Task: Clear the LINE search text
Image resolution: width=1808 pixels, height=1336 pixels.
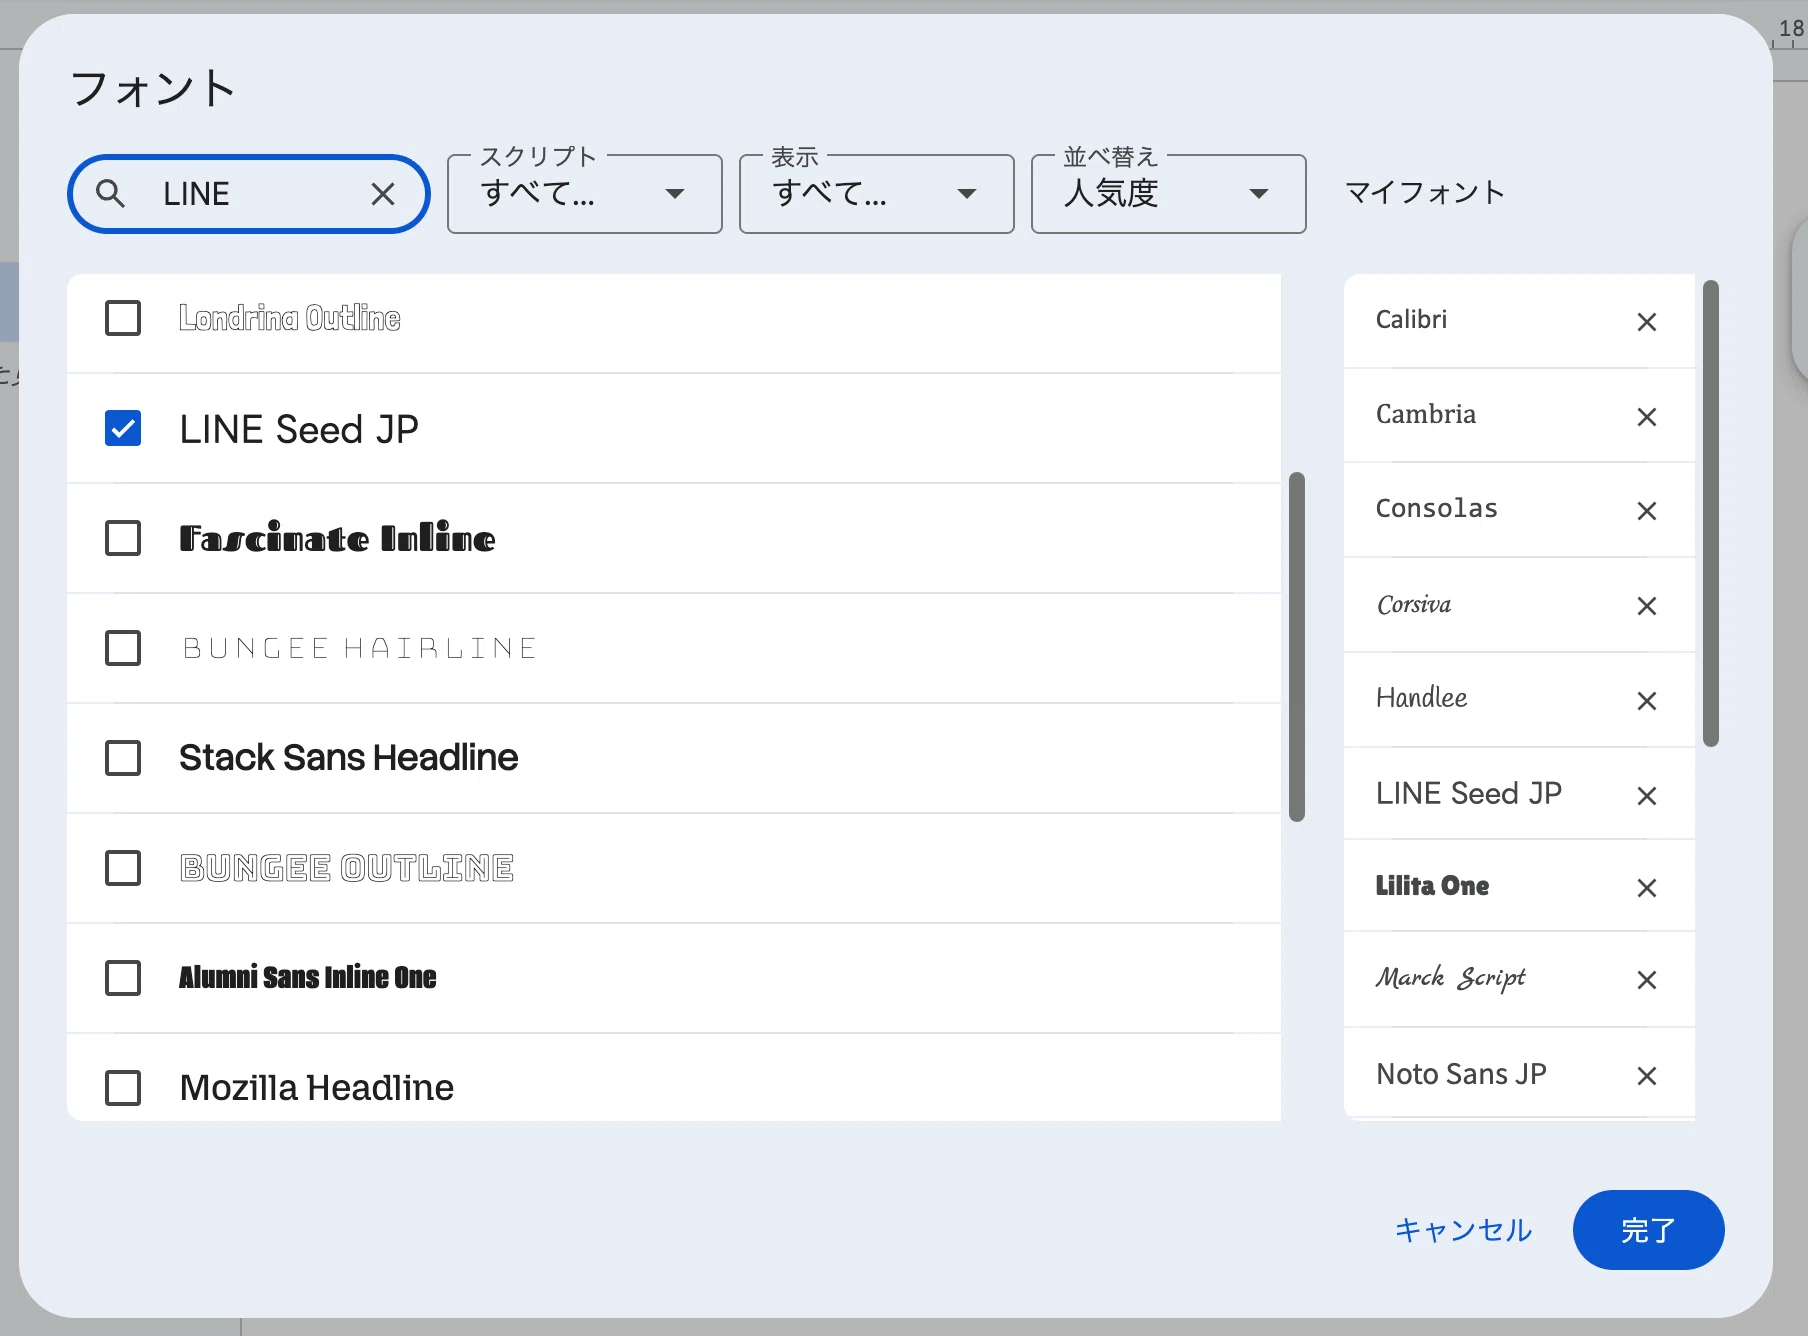Action: pos(383,194)
